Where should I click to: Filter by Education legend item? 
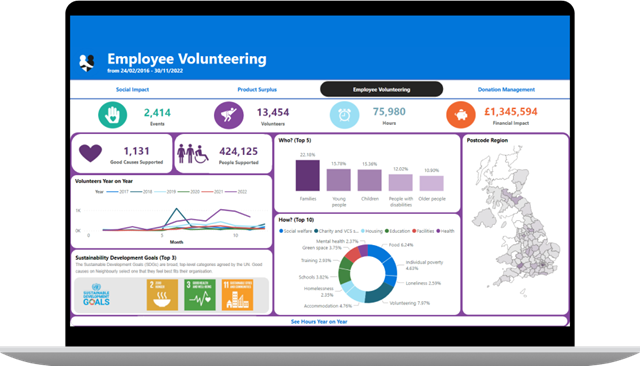(397, 231)
